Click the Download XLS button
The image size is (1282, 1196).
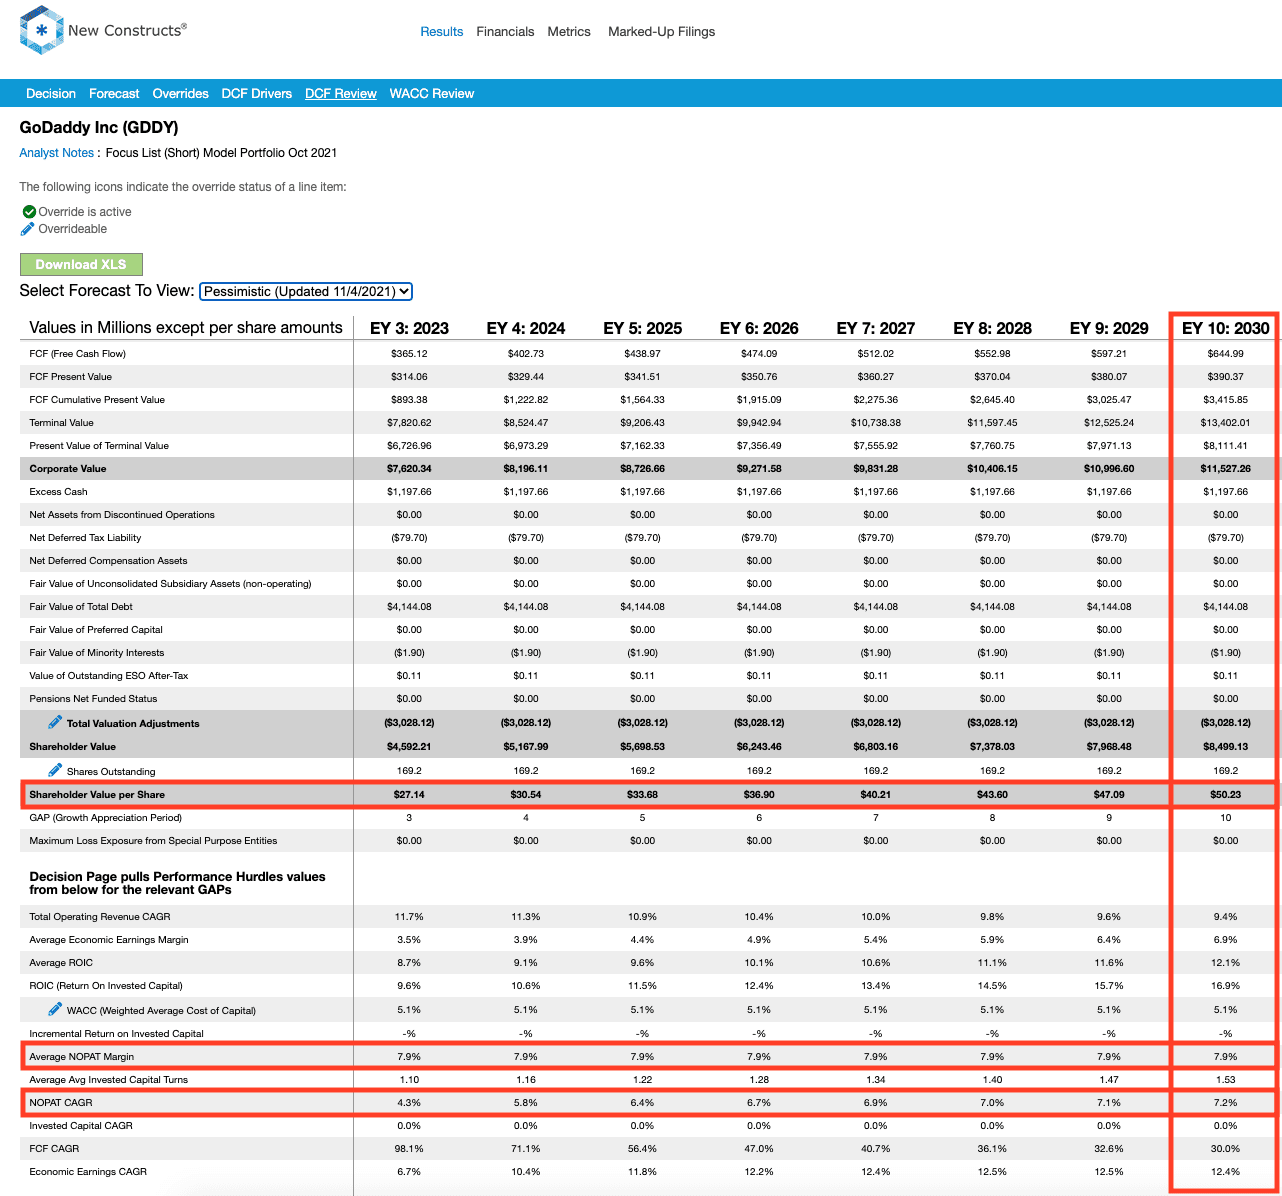[81, 264]
